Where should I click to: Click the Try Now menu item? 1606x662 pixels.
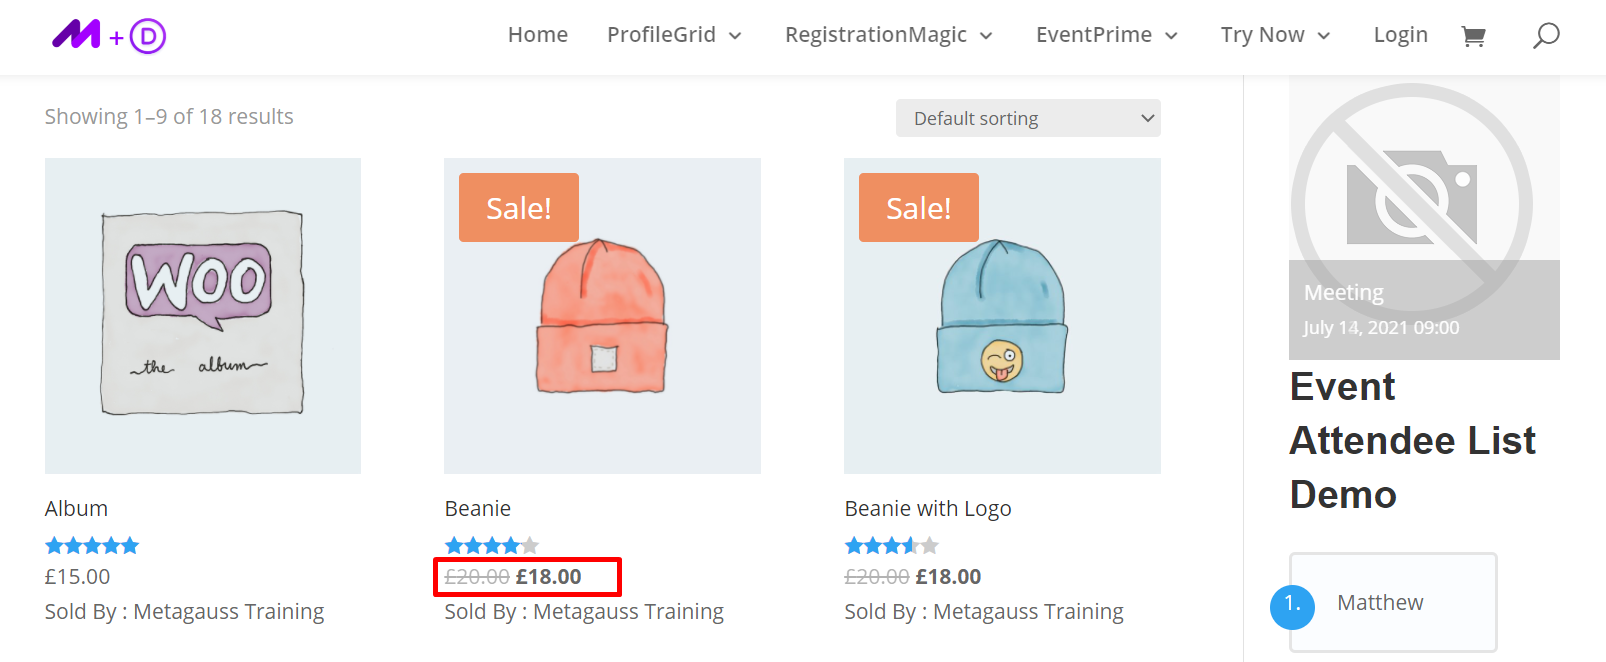[1263, 34]
